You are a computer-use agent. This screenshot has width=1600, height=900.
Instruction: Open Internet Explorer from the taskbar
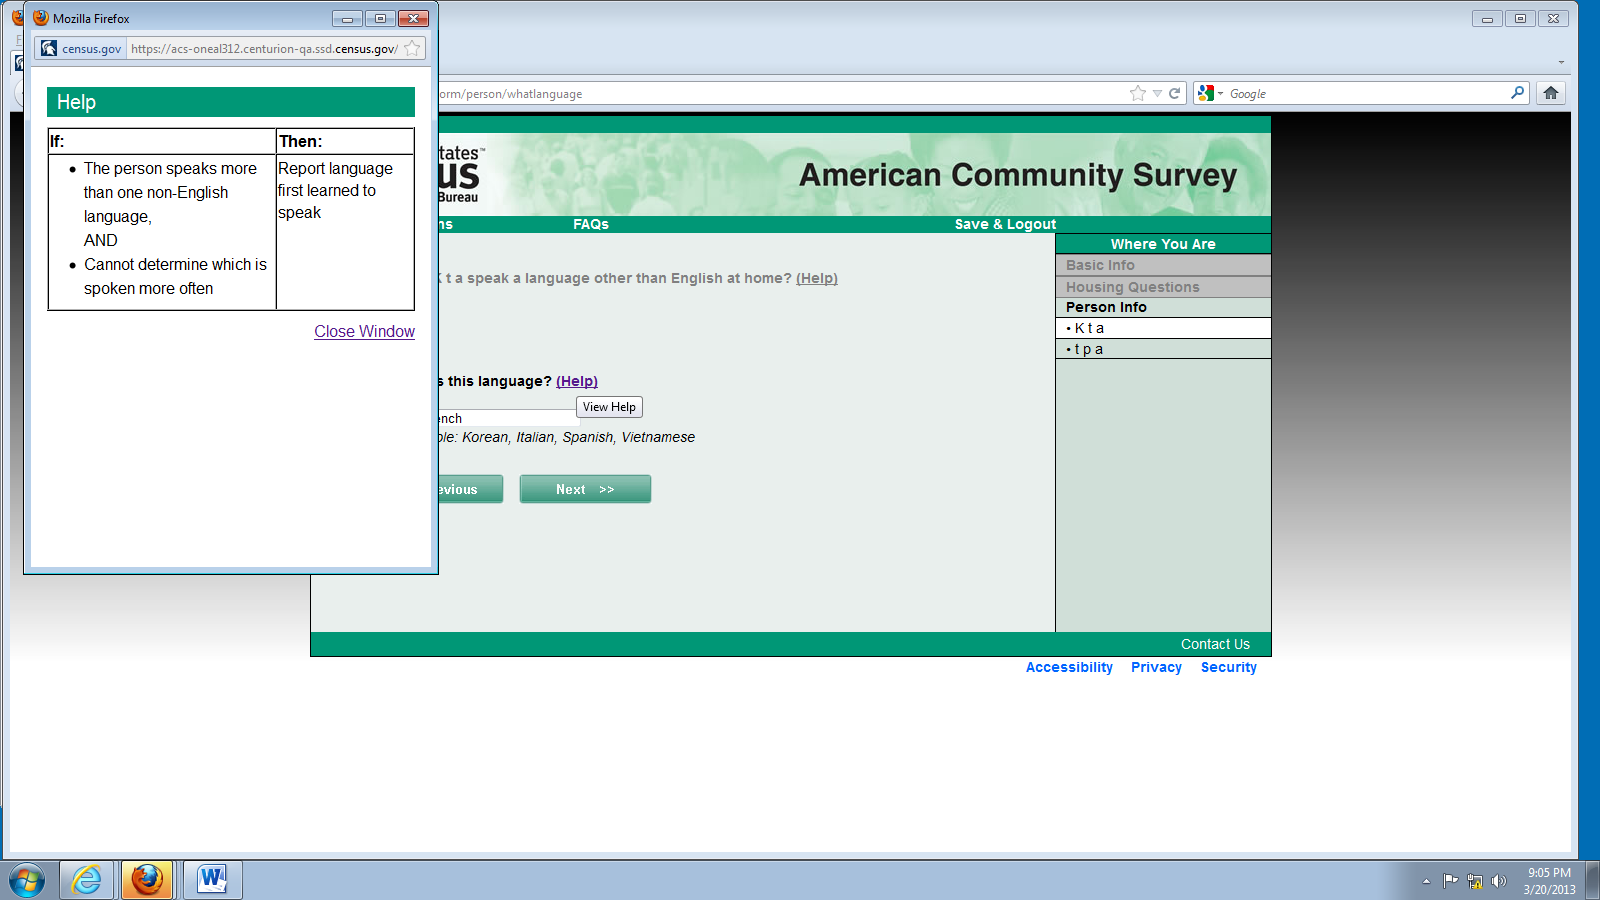(87, 880)
